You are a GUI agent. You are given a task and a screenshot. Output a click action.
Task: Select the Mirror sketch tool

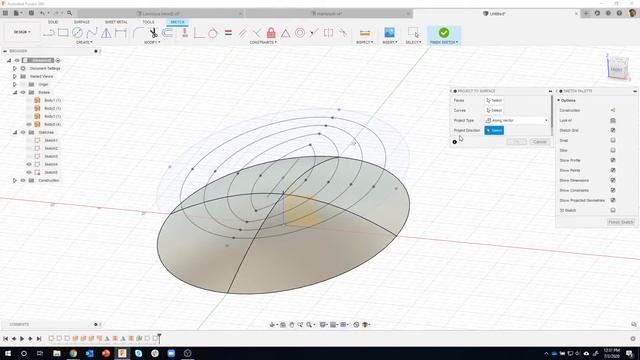click(106, 33)
